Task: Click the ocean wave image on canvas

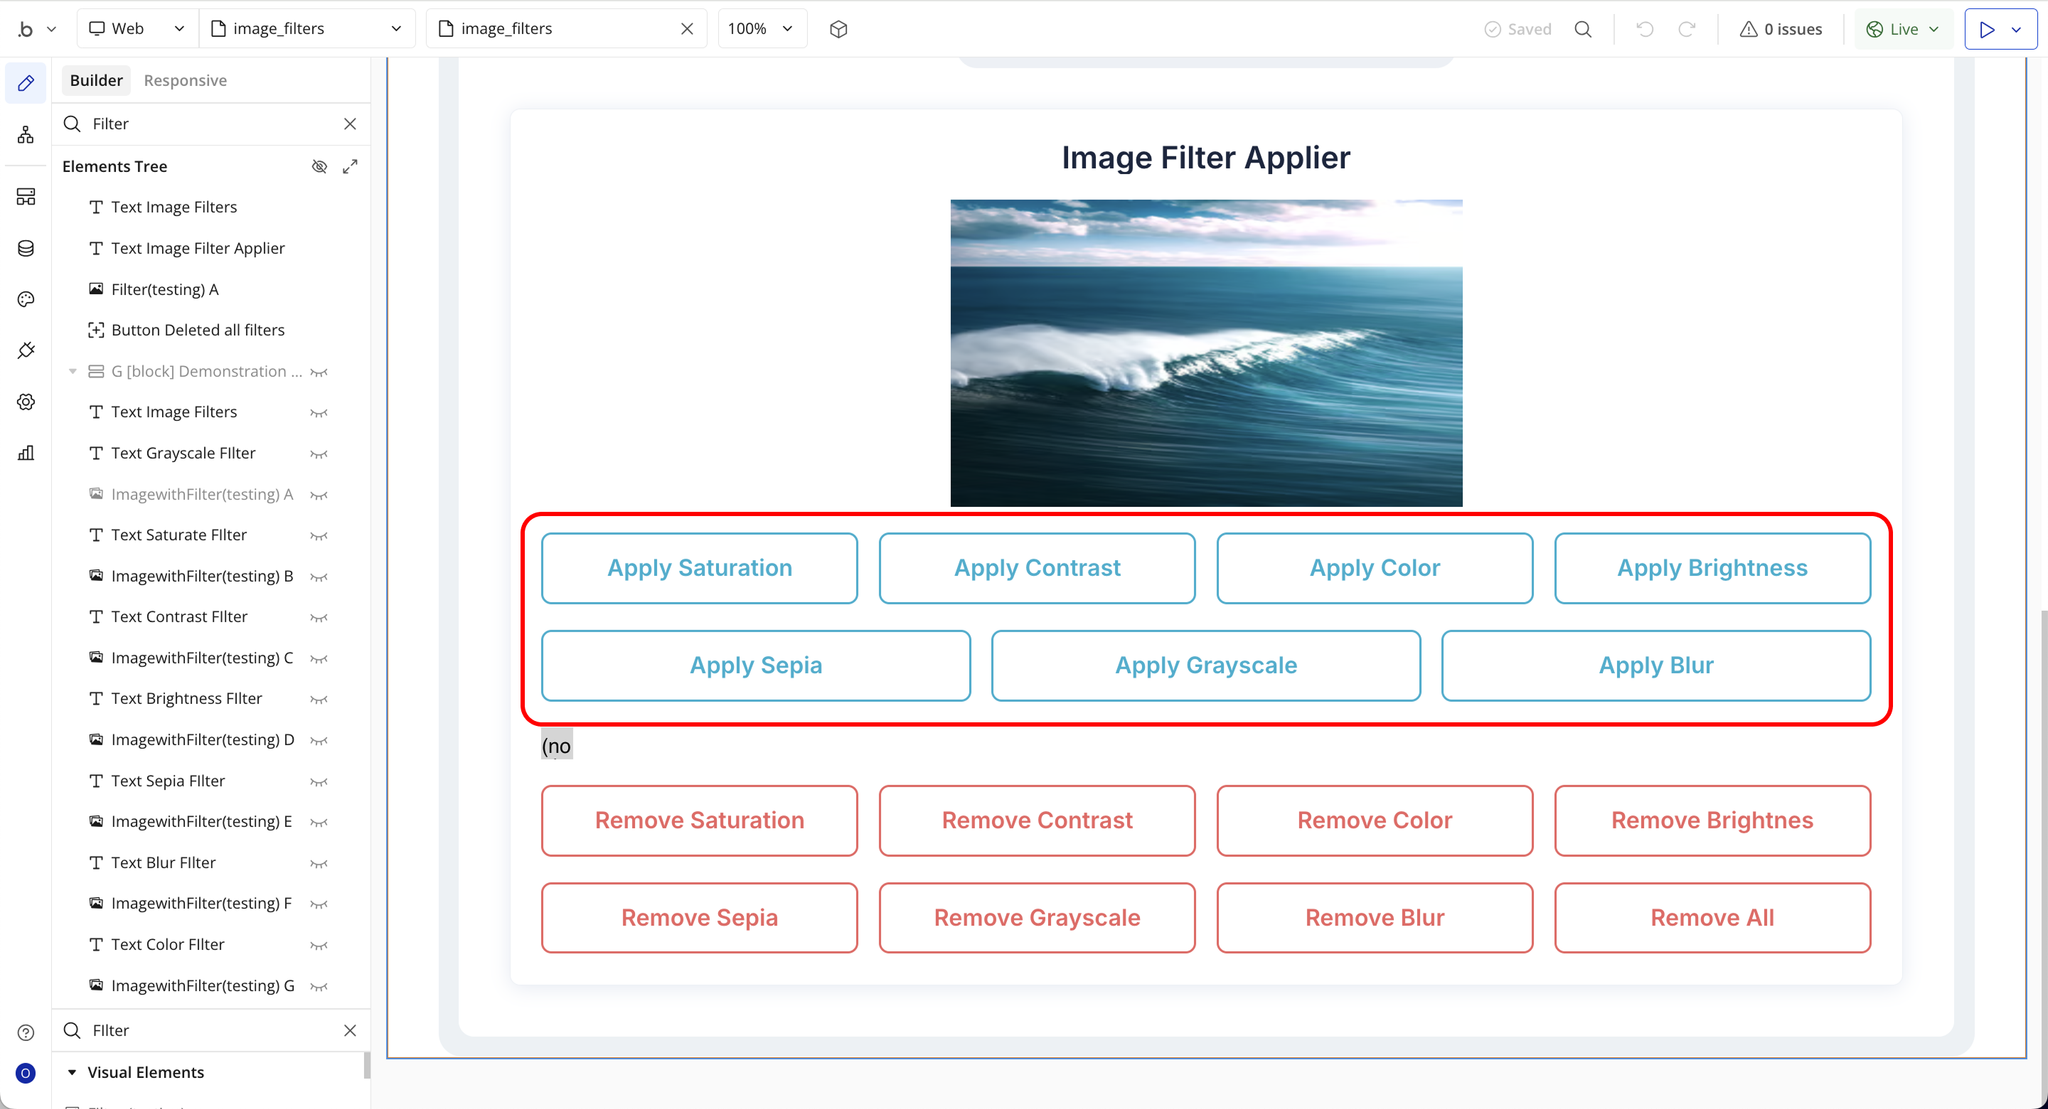Action: 1205,352
